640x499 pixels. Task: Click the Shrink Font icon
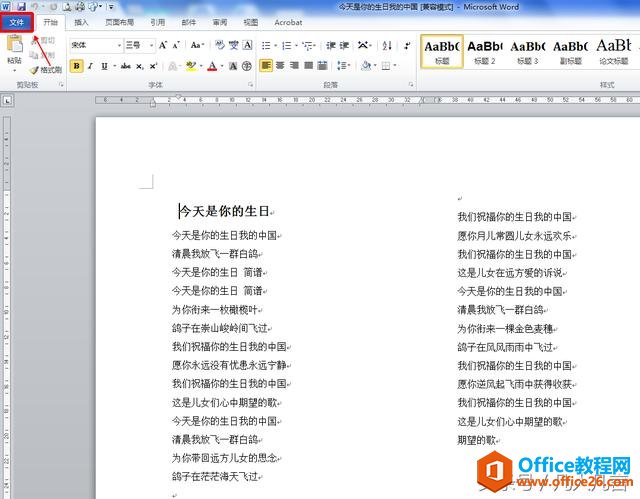click(x=176, y=45)
